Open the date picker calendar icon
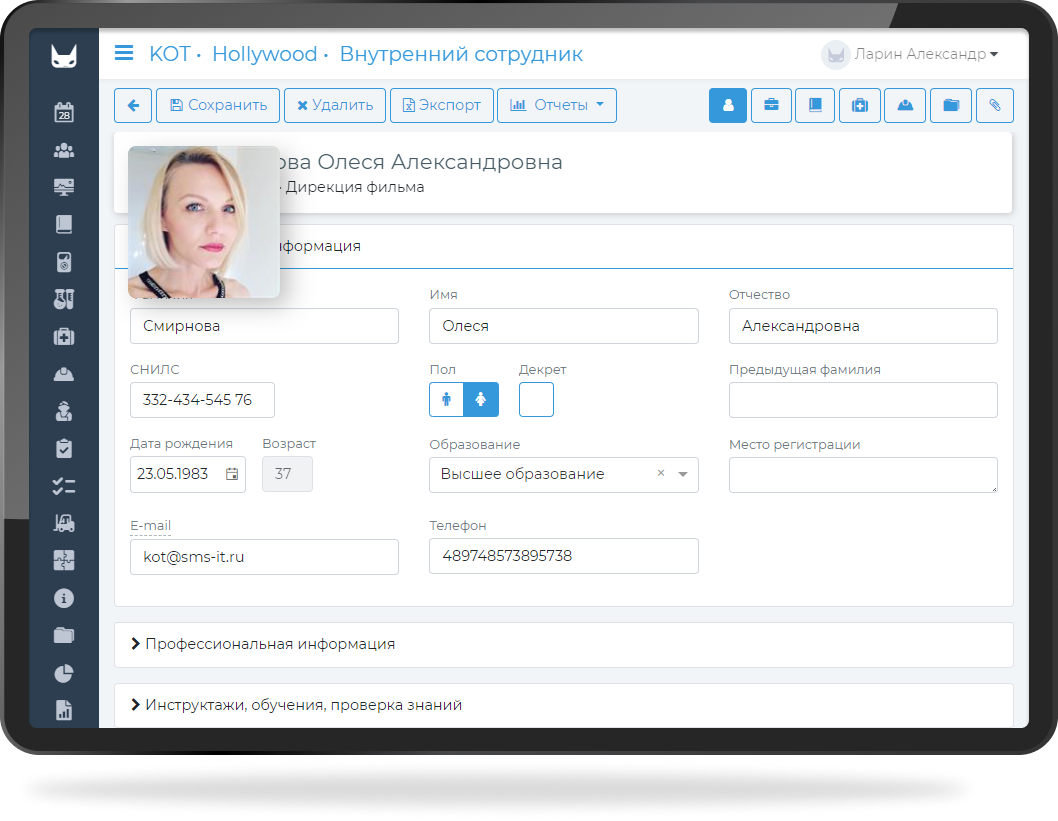Screen dimensions: 1058x821 231,474
